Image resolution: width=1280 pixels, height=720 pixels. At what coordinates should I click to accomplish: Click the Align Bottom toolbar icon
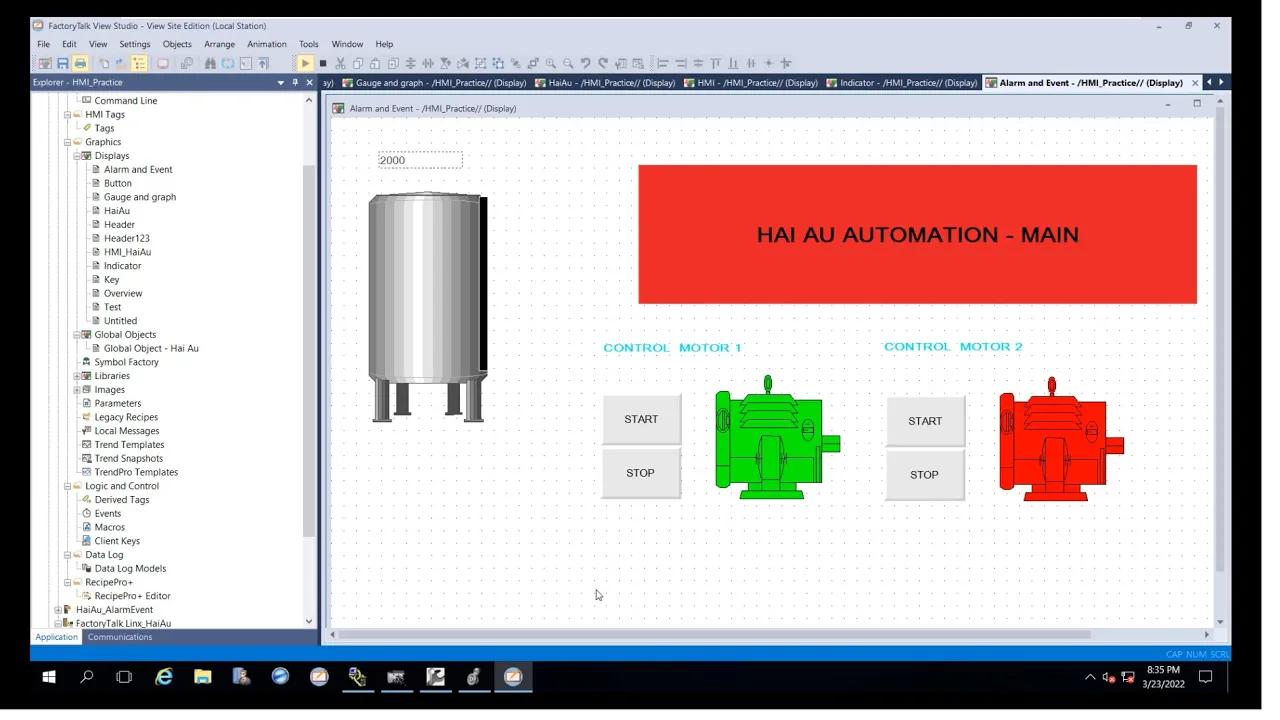[x=733, y=63]
